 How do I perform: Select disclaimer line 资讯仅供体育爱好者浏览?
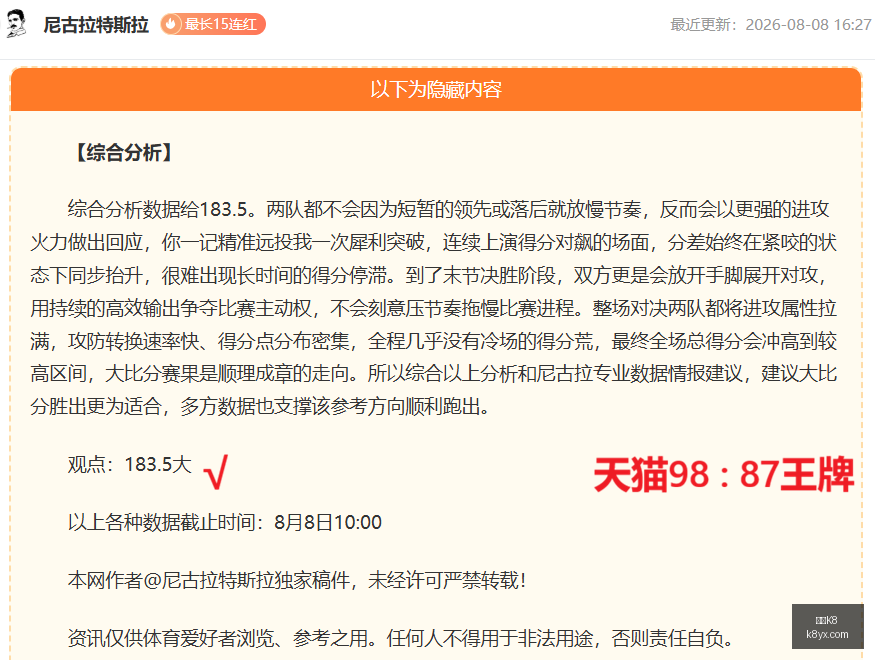pos(401,638)
